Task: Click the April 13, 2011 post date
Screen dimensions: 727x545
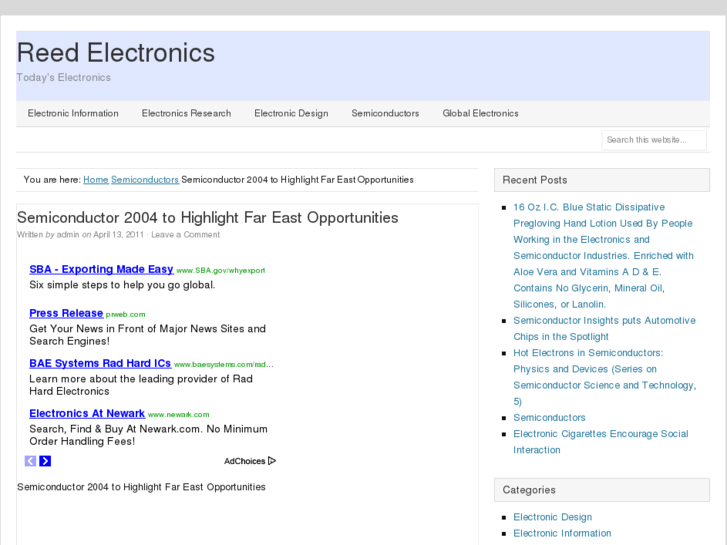Action: [x=119, y=235]
